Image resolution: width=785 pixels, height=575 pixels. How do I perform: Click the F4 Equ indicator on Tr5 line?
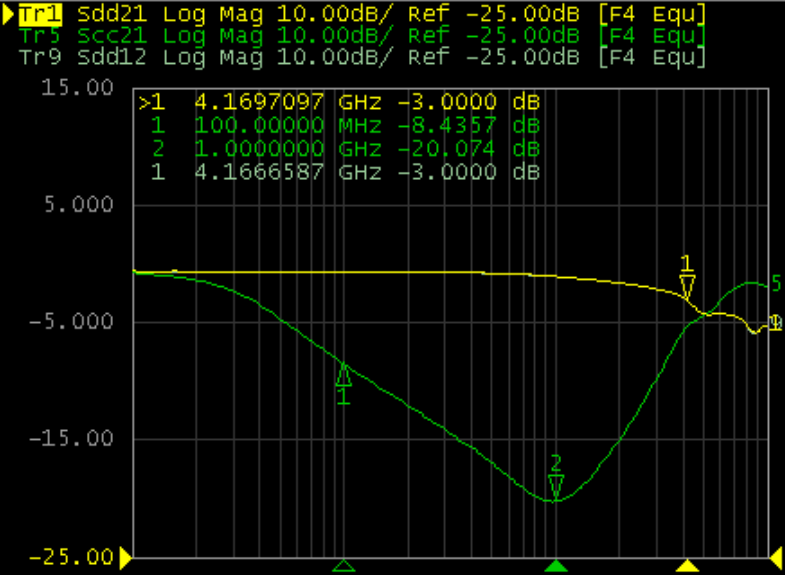tap(650, 36)
